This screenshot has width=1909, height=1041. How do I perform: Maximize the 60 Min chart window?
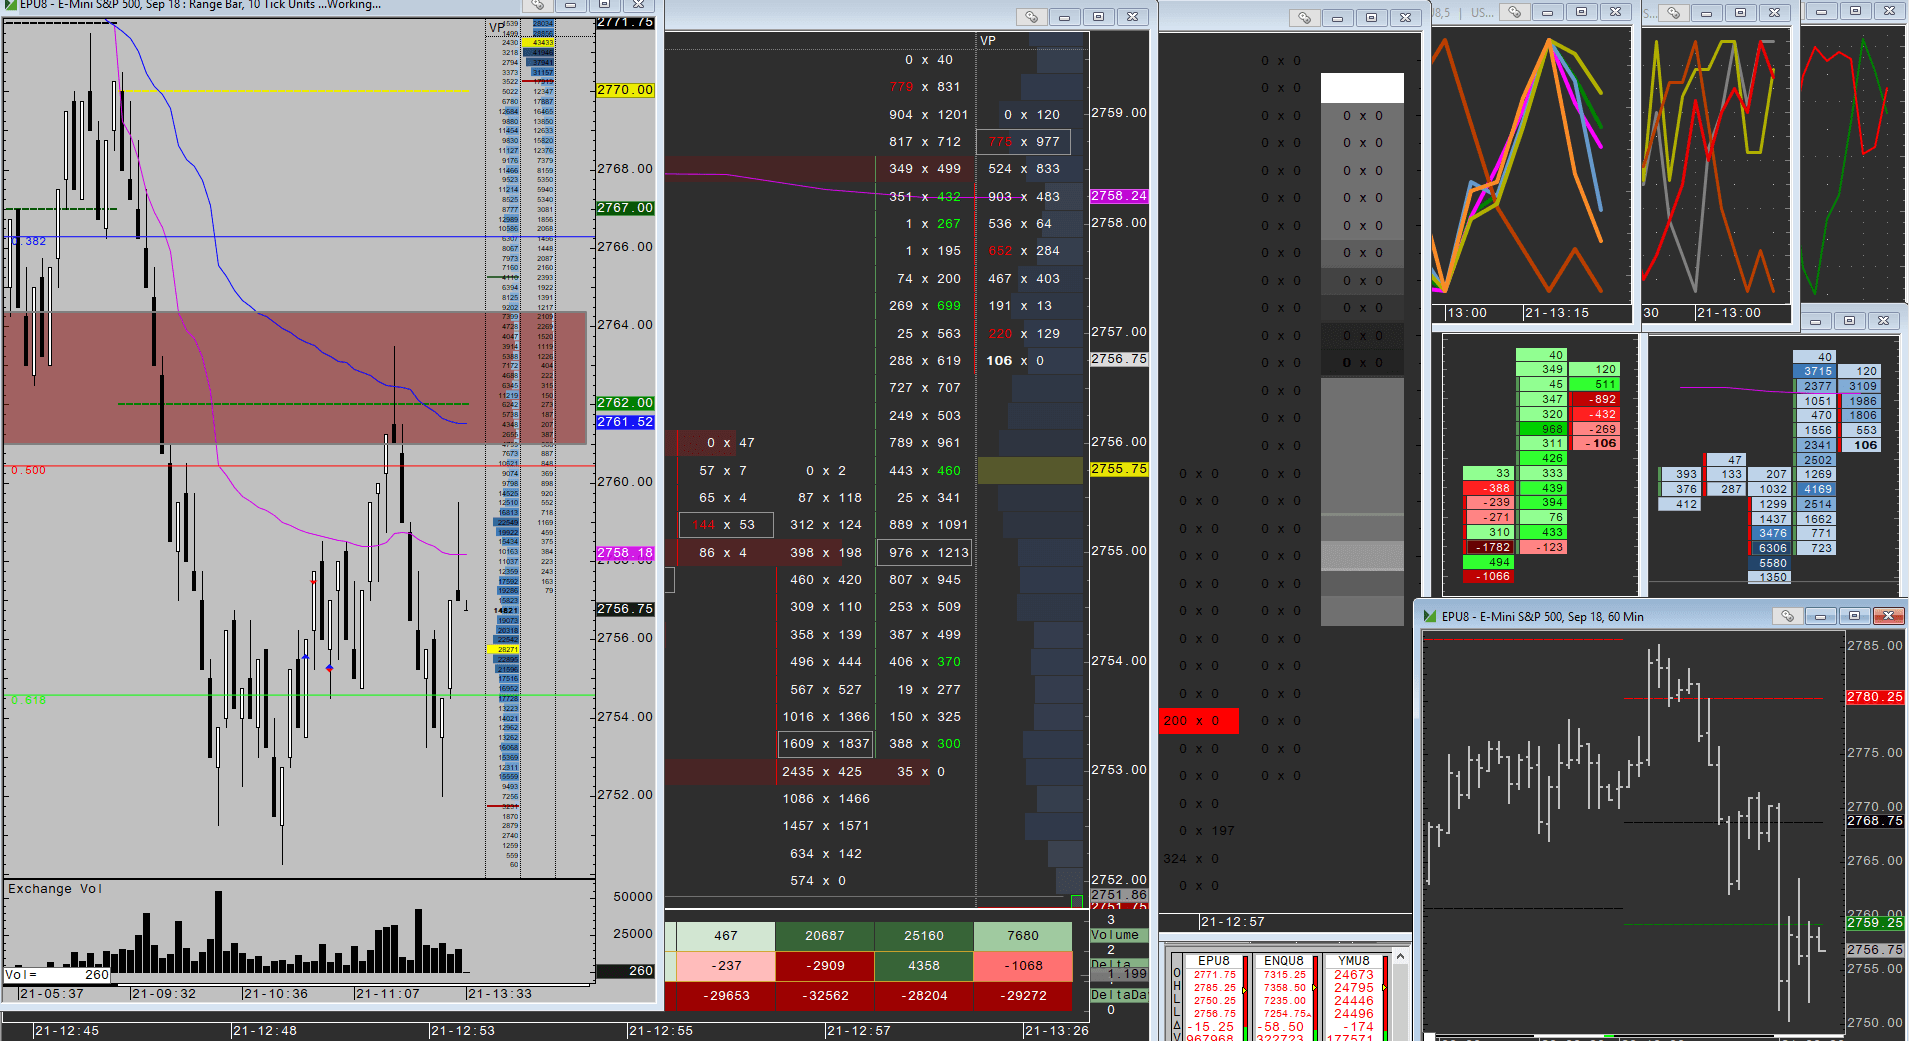(x=1854, y=616)
